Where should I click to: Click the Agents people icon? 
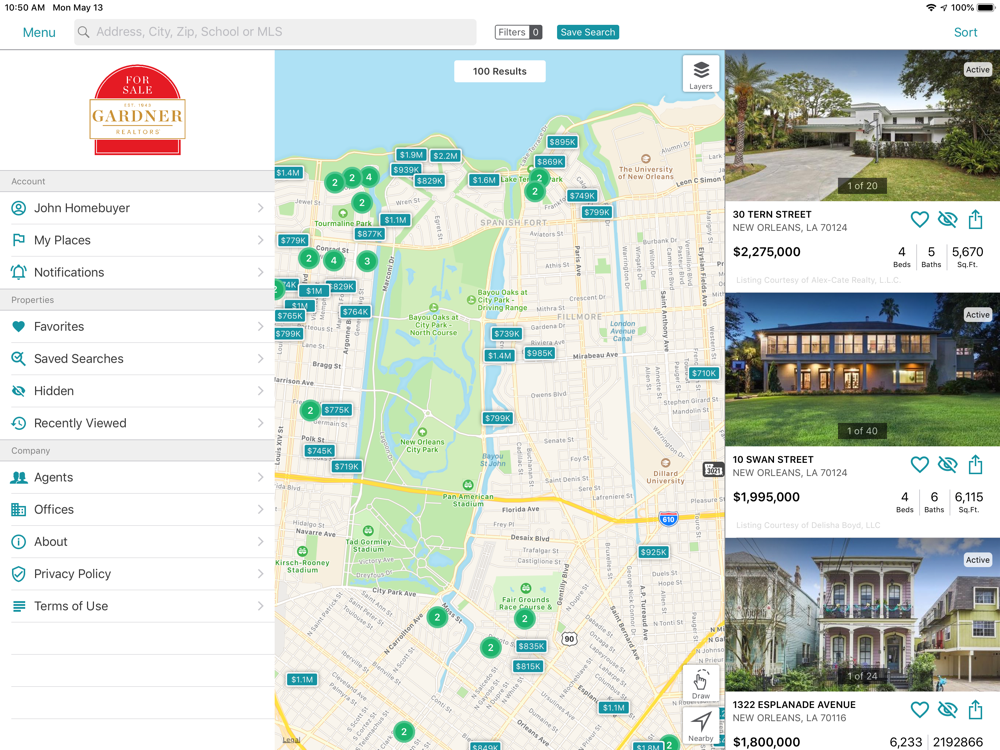point(19,477)
